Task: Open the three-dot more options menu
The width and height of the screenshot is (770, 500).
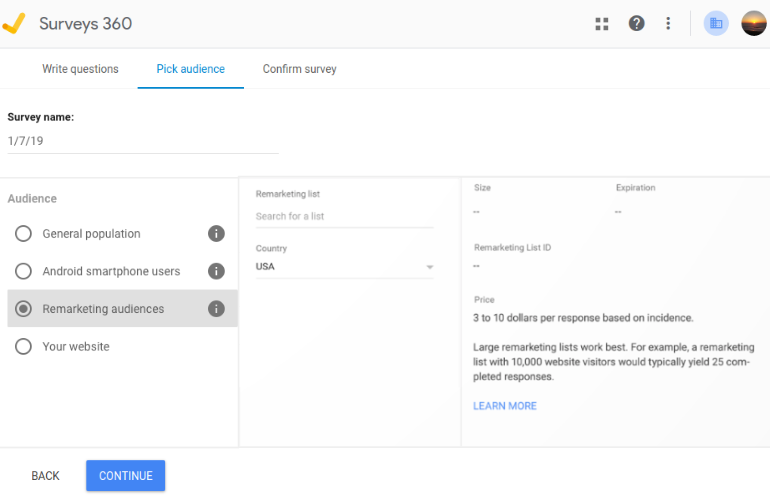Action: tap(668, 23)
